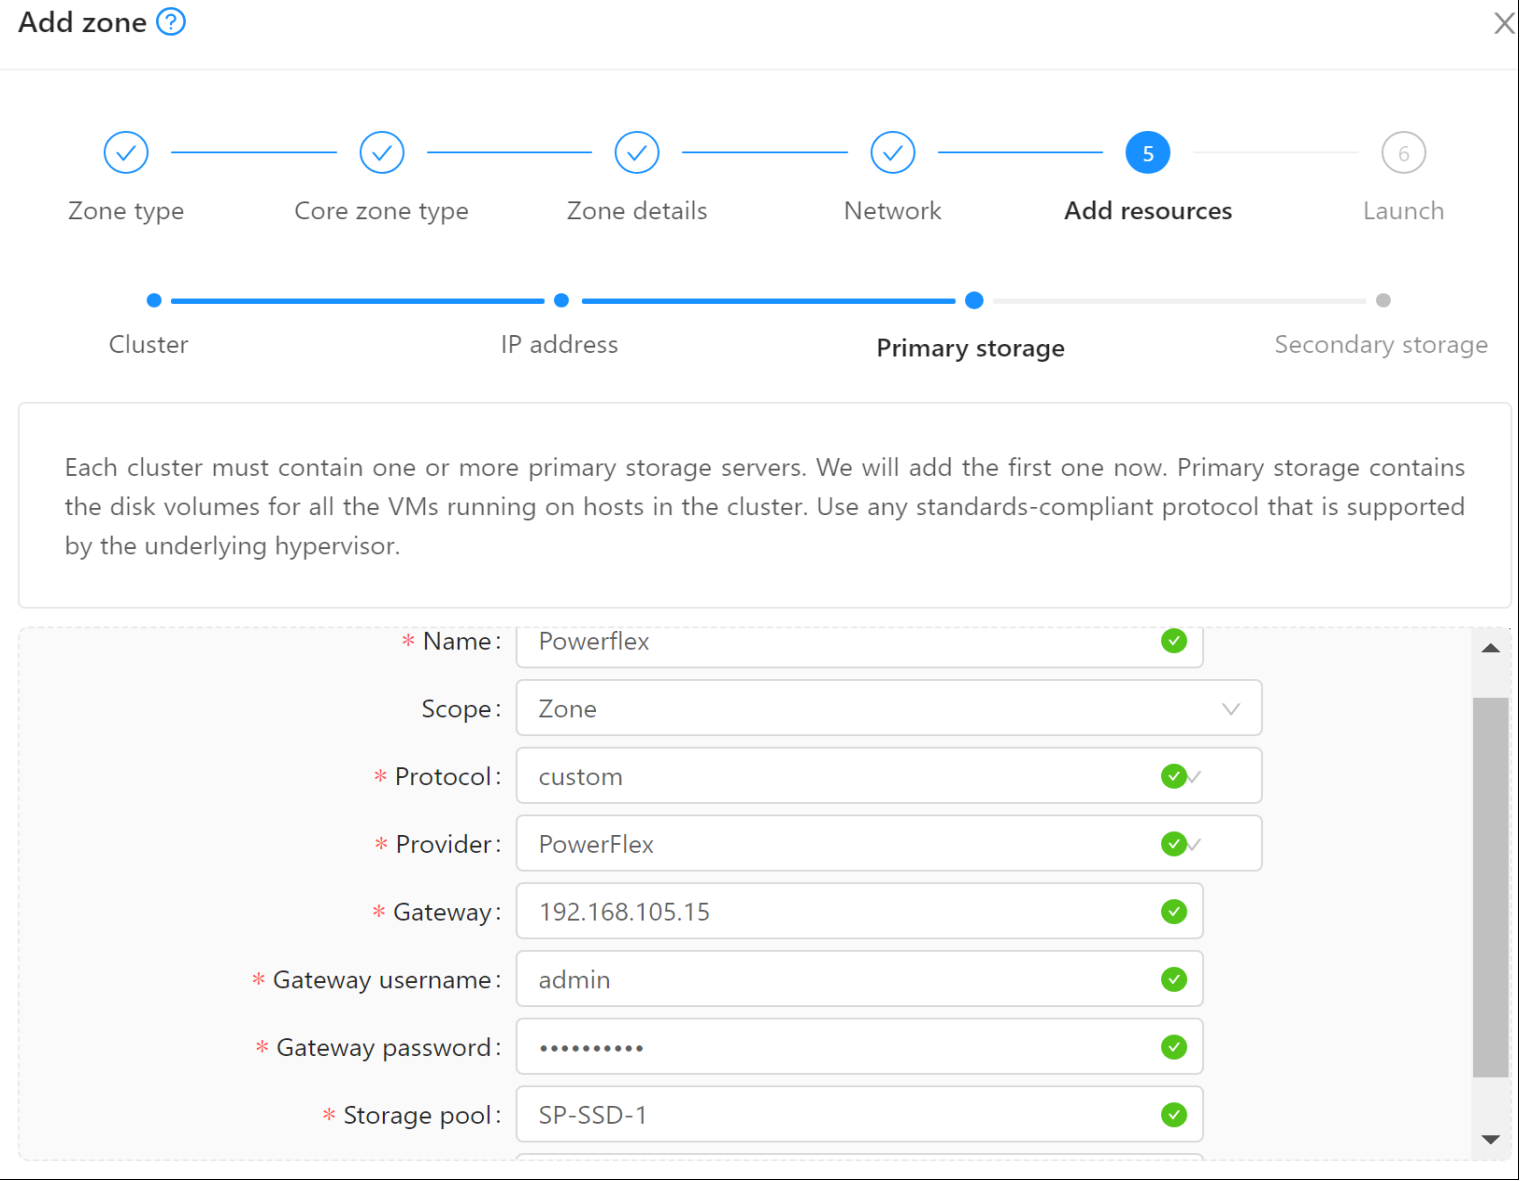Image resolution: width=1520 pixels, height=1181 pixels.
Task: Focus the Gateway username field with admin
Action: [x=860, y=979]
